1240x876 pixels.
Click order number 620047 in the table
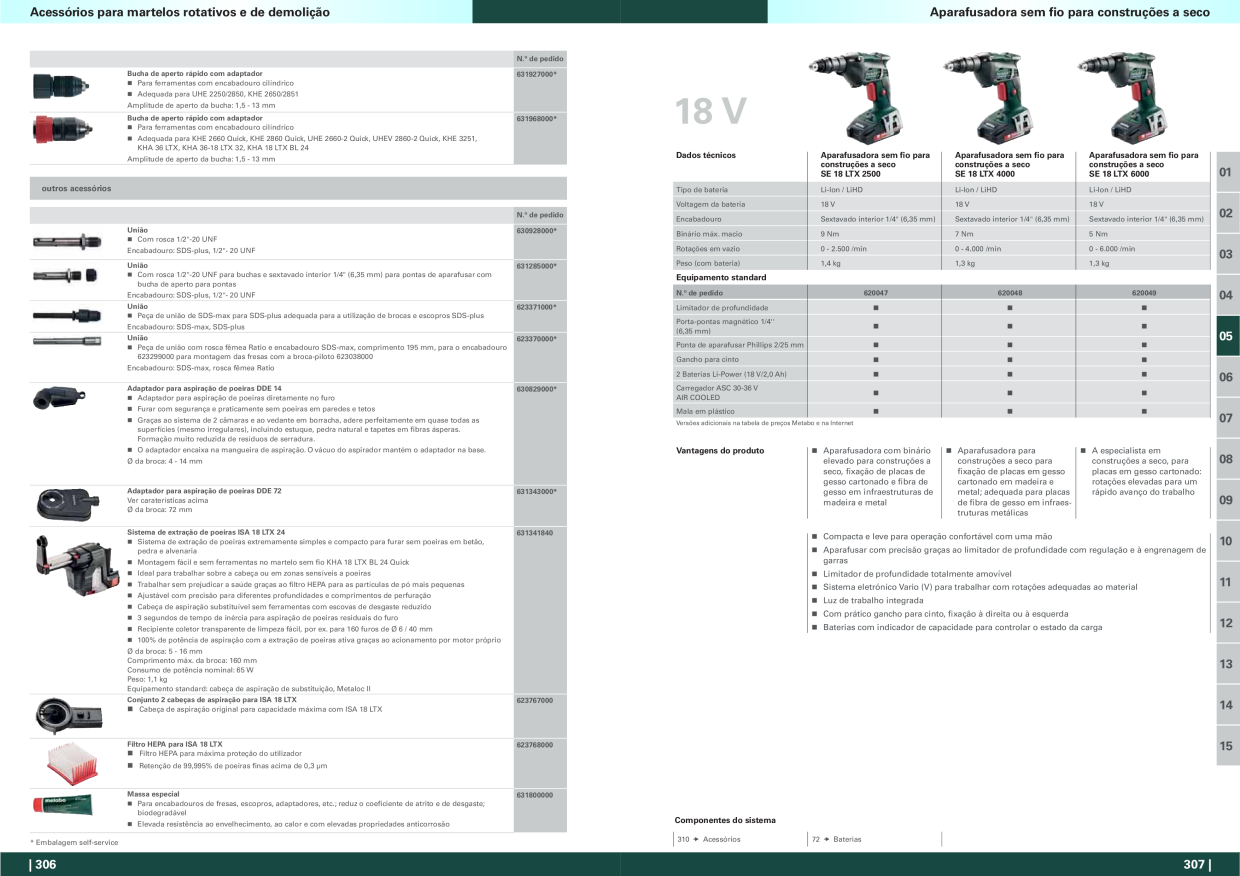coord(875,293)
